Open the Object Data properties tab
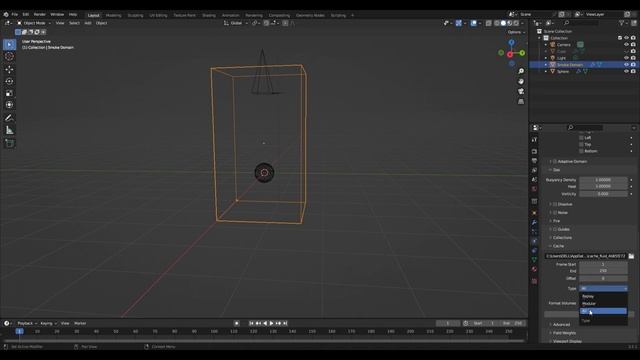This screenshot has width=640, height=360. tap(534, 260)
